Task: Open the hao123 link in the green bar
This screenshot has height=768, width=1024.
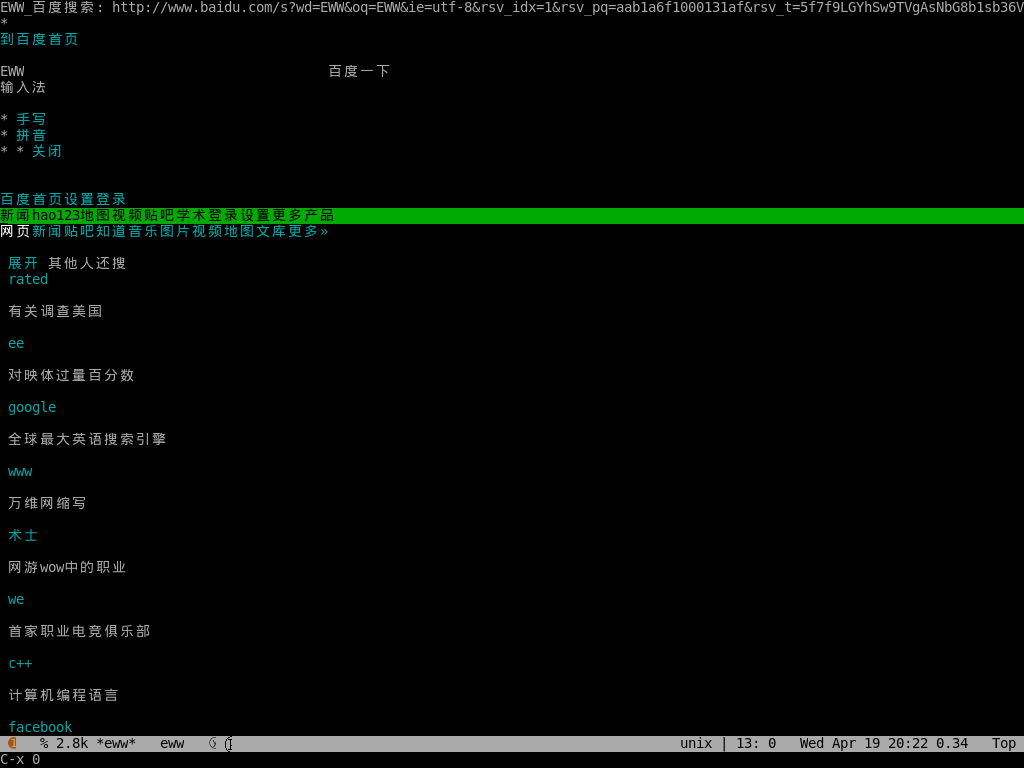Action: (x=56, y=215)
